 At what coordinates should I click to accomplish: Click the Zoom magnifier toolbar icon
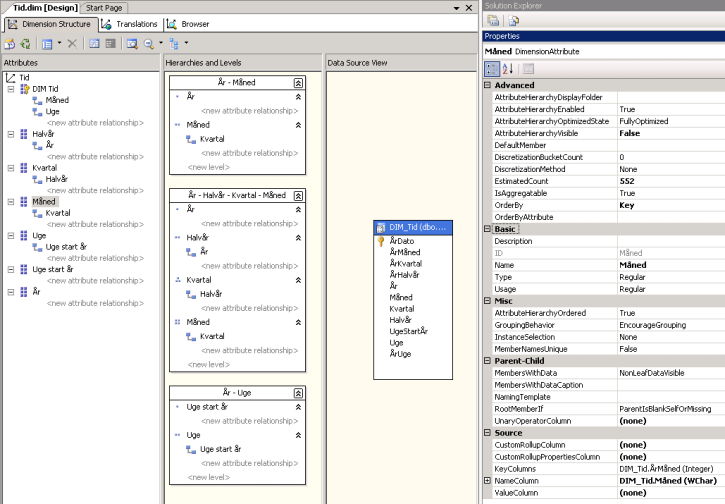click(149, 44)
